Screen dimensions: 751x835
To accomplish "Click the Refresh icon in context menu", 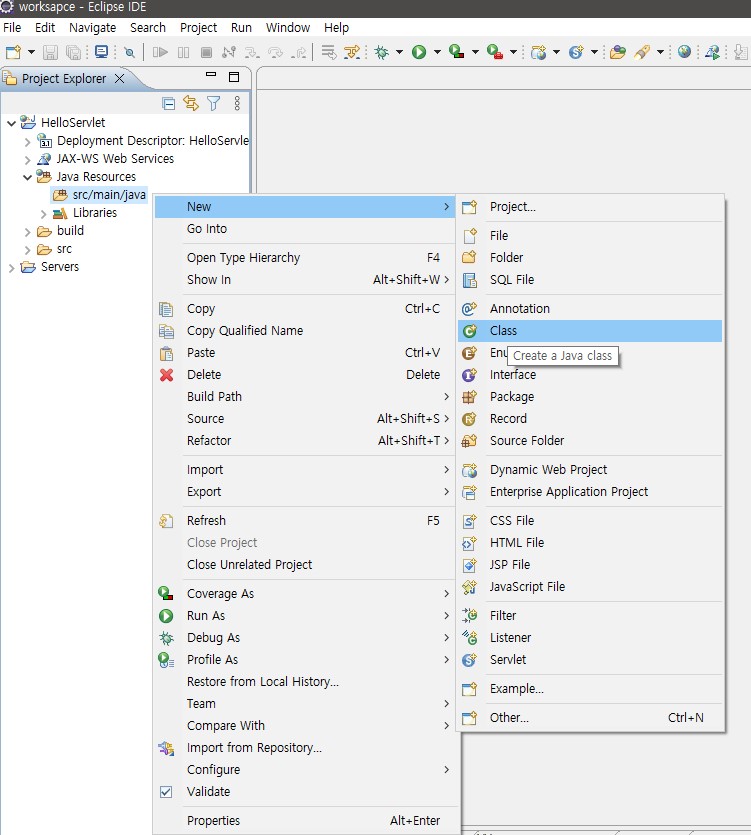I will (x=166, y=521).
